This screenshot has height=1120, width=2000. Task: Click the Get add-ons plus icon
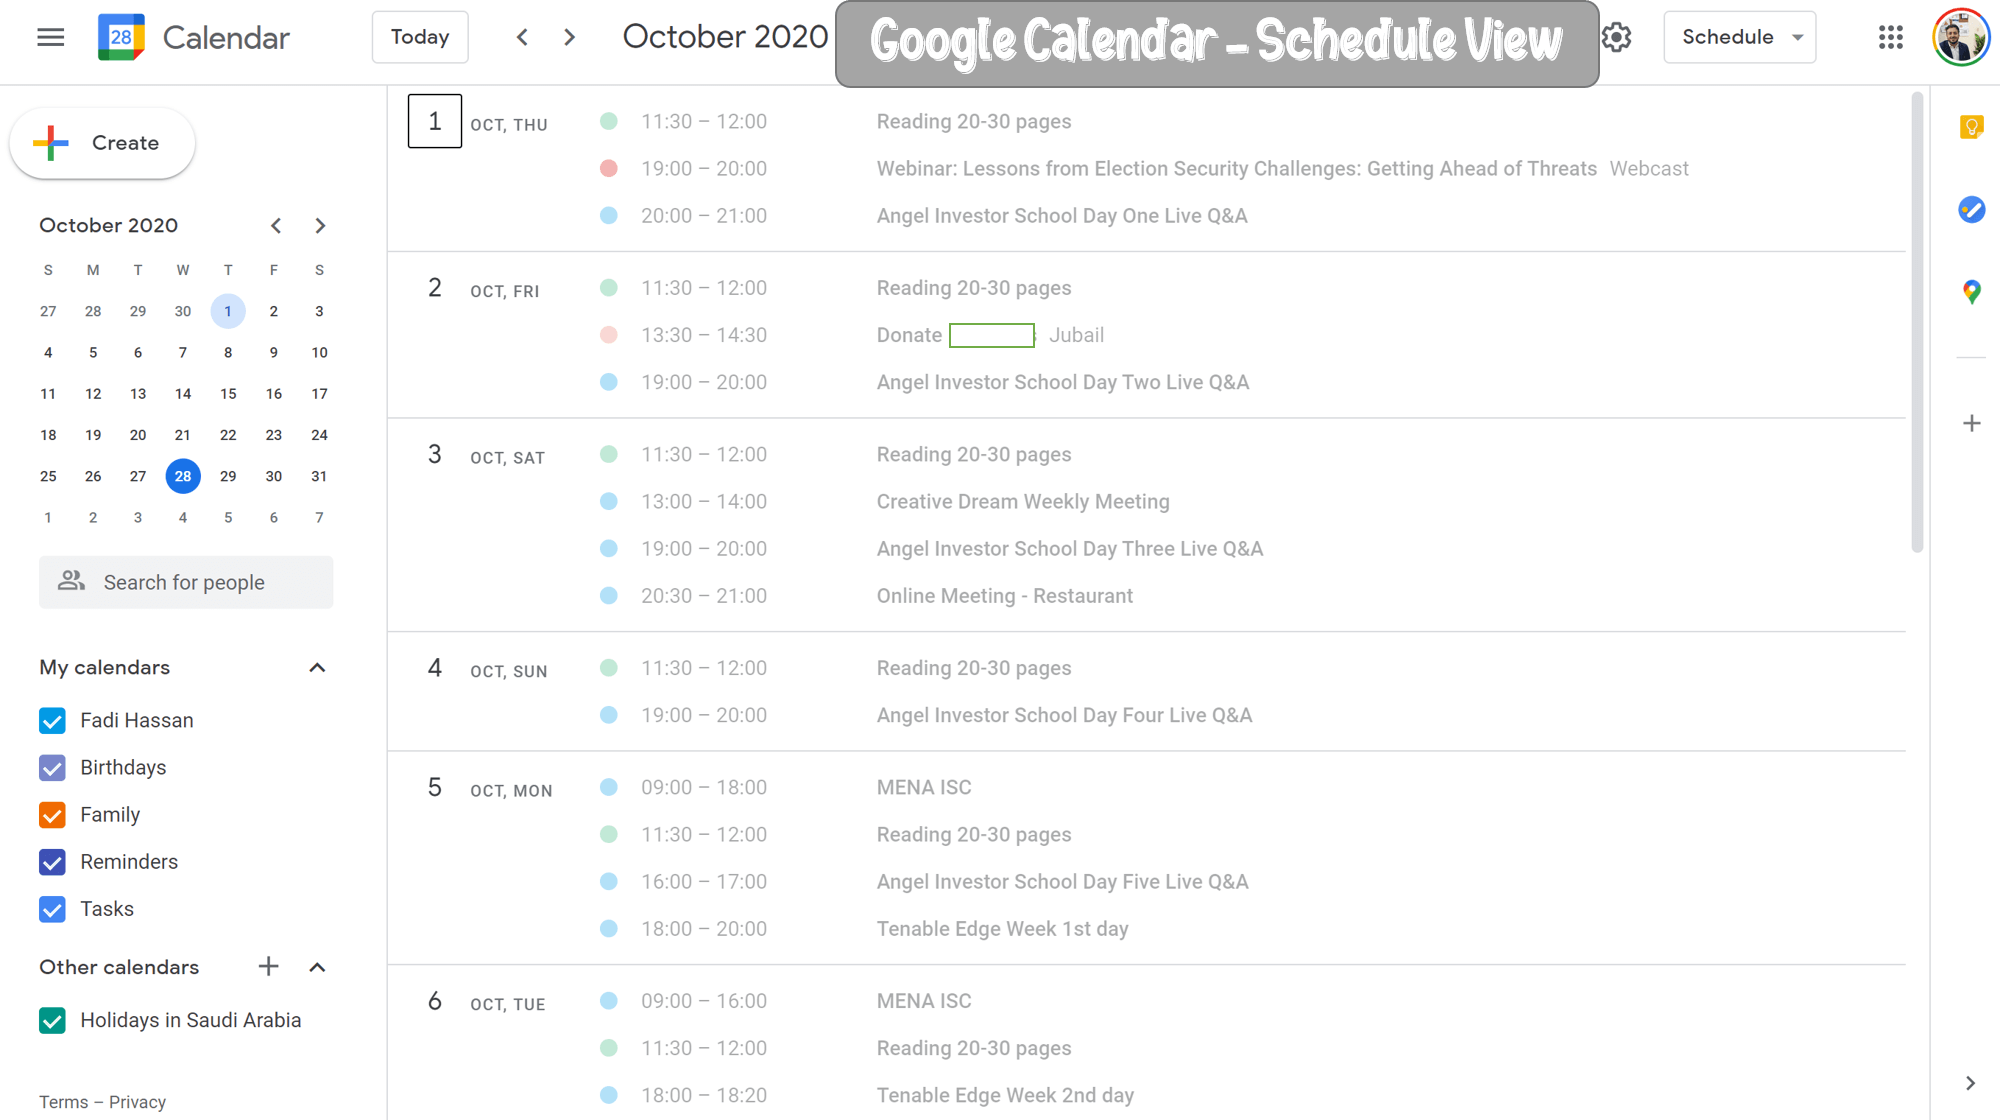pos(1971,423)
